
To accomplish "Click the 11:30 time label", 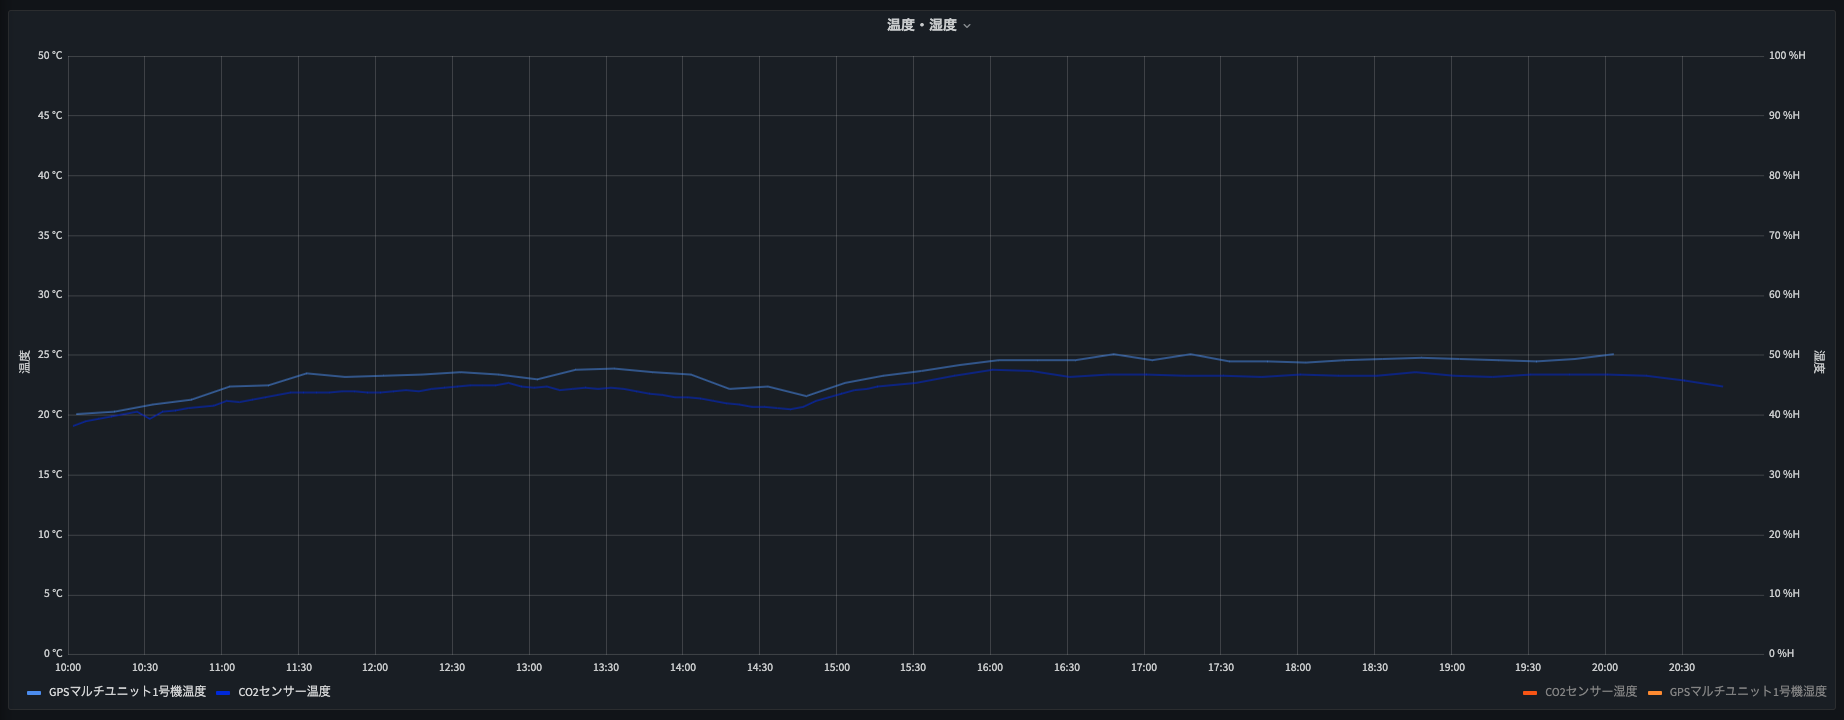I will pos(299,668).
